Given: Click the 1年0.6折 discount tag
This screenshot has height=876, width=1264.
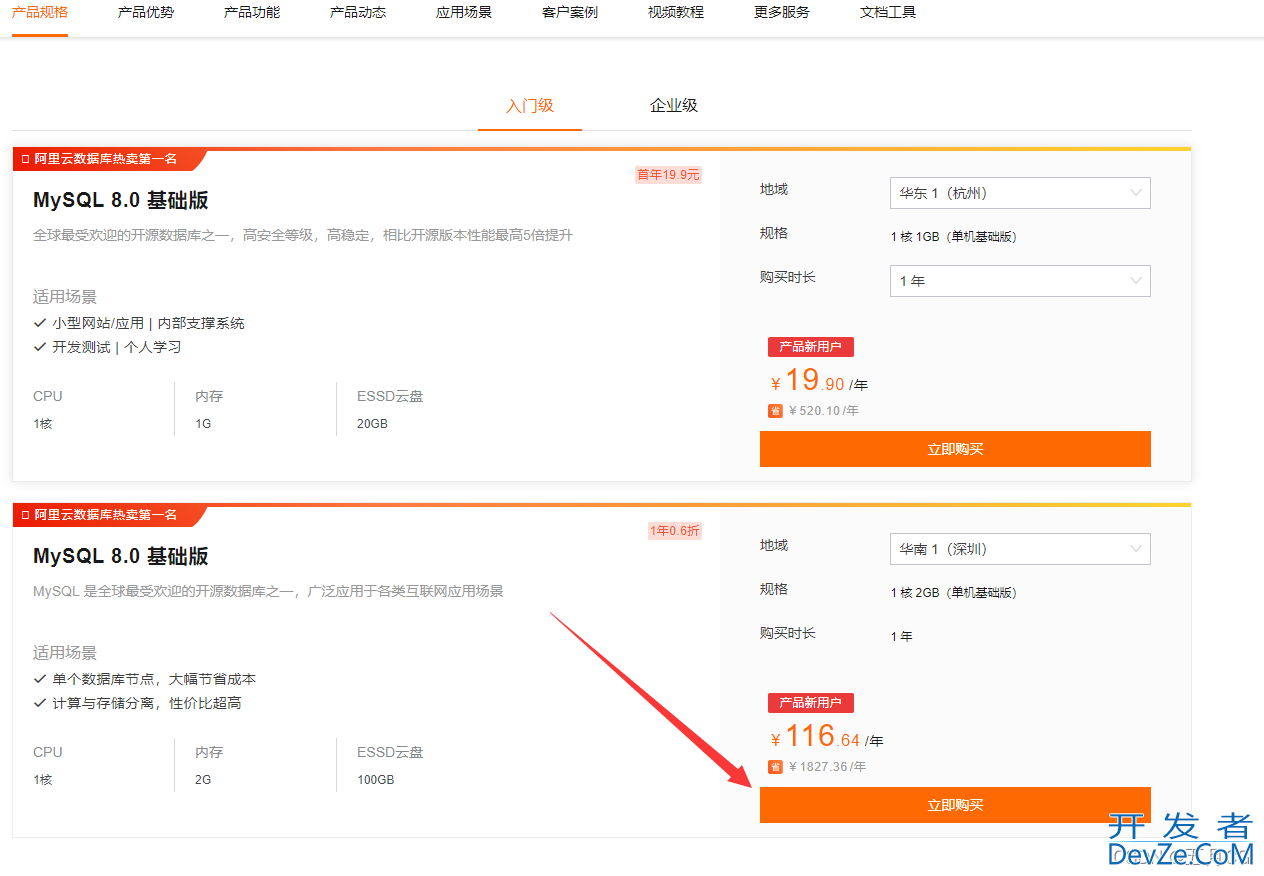Looking at the screenshot, I should 675,531.
